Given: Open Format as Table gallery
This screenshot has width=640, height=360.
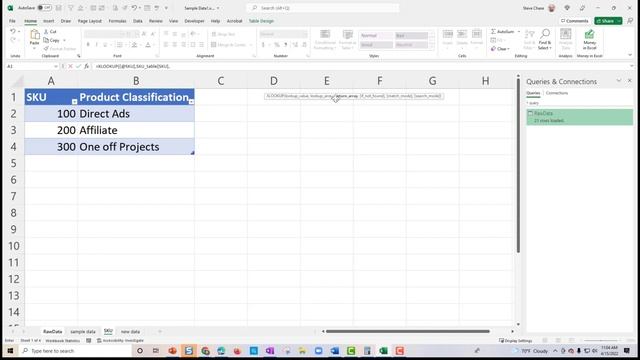Looking at the screenshot, I should 347,40.
